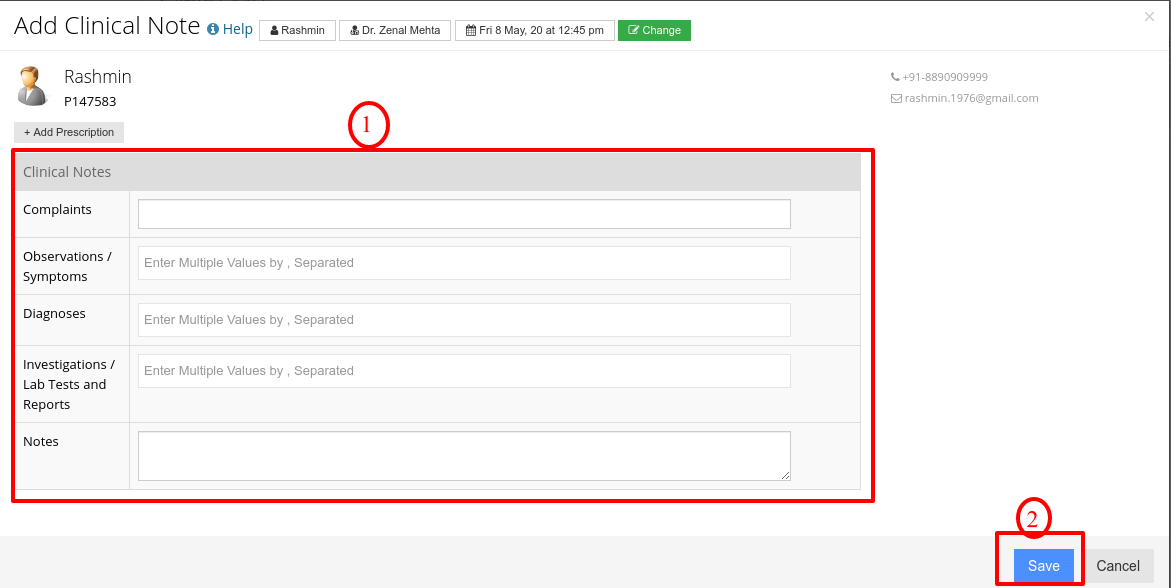The width and height of the screenshot is (1171, 588).
Task: Click the Rashmin patient avatar
Action: (x=31, y=86)
